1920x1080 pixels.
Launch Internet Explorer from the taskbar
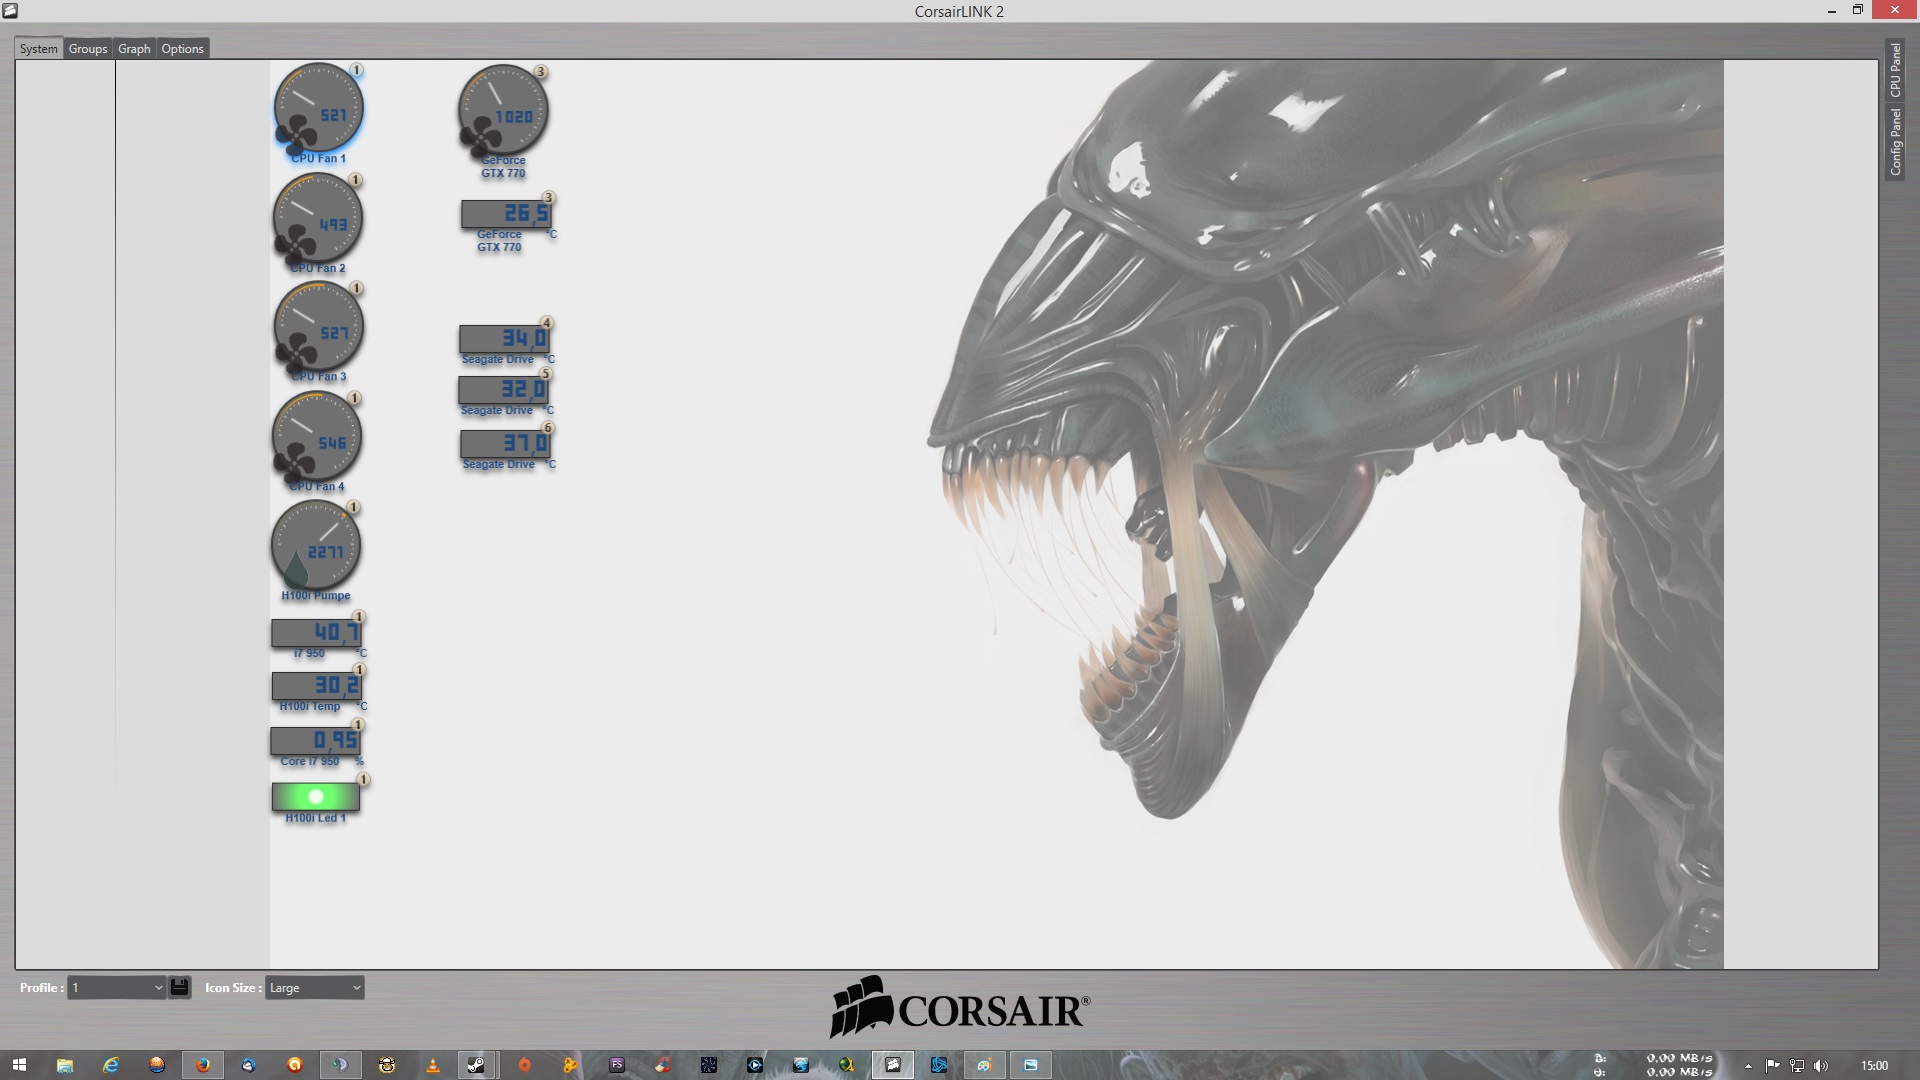(x=111, y=1065)
